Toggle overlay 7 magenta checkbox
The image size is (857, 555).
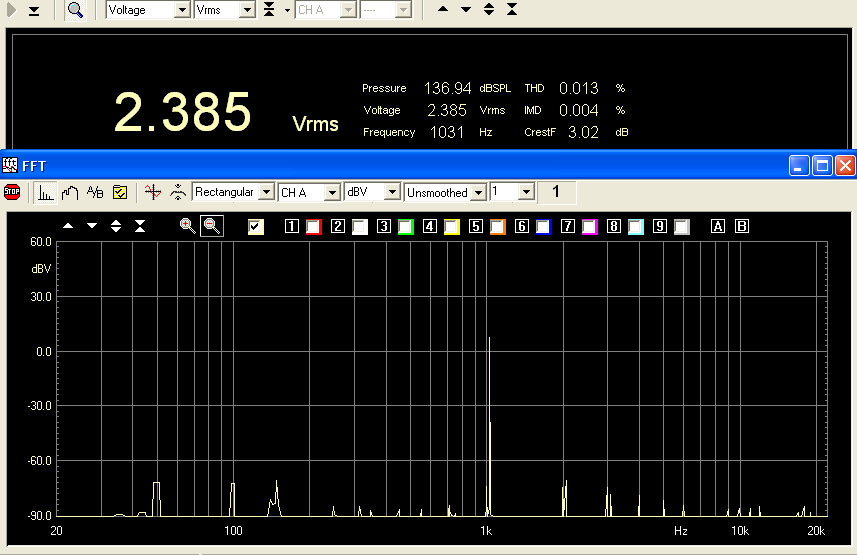point(589,227)
